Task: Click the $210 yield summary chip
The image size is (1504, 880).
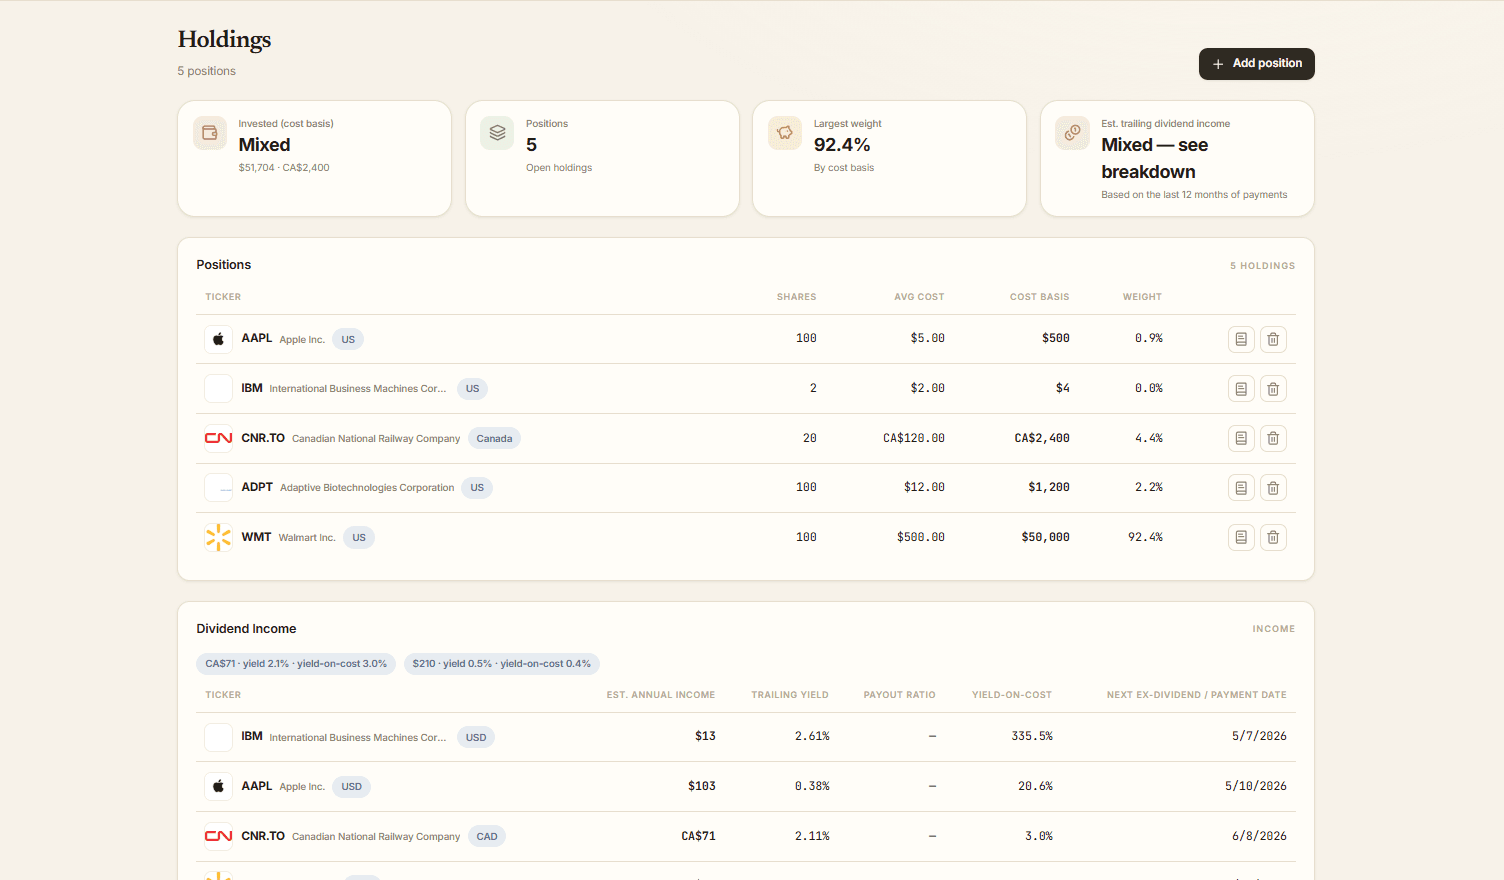Action: tap(502, 664)
